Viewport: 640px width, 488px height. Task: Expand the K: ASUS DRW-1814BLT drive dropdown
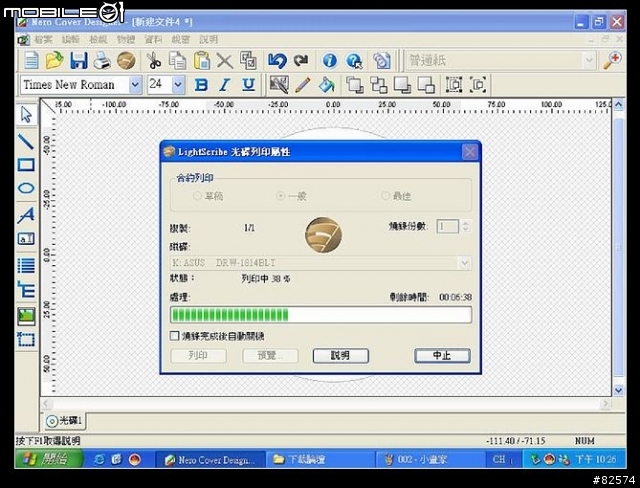[464, 263]
